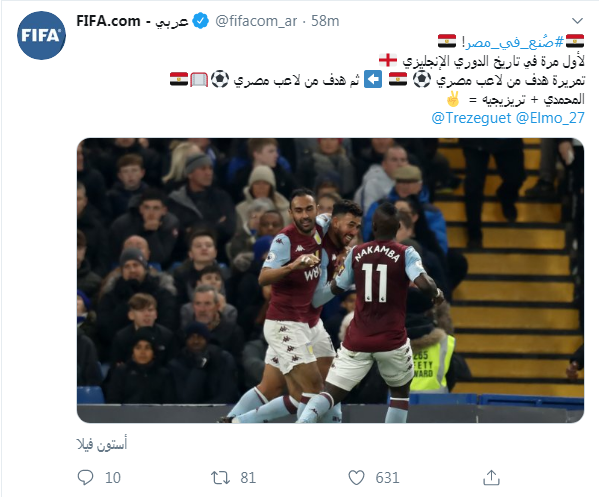Click the 58m timestamp
Image resolution: width=599 pixels, height=497 pixels.
click(x=325, y=21)
